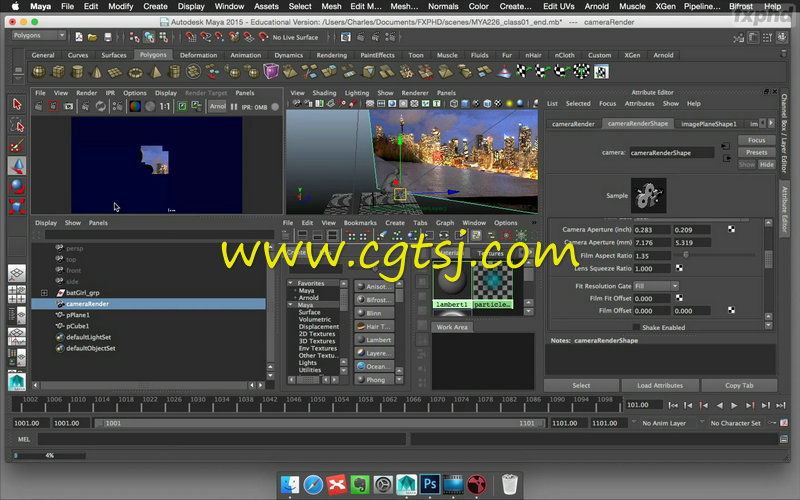The image size is (800, 500).
Task: Click the Hide button in Attribute Editor
Action: point(766,164)
